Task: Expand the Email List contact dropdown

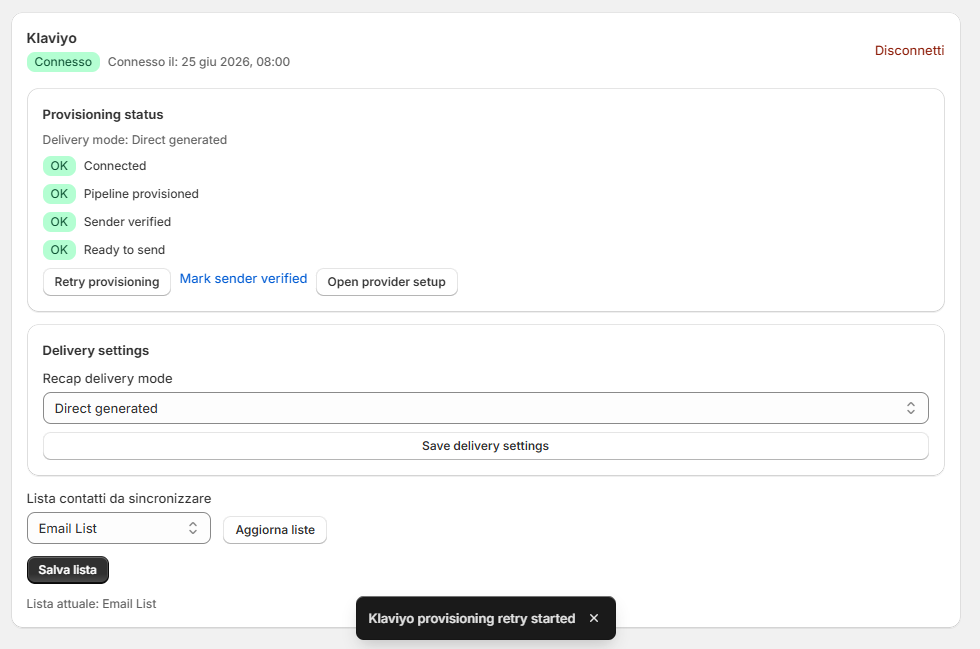Action: (119, 528)
